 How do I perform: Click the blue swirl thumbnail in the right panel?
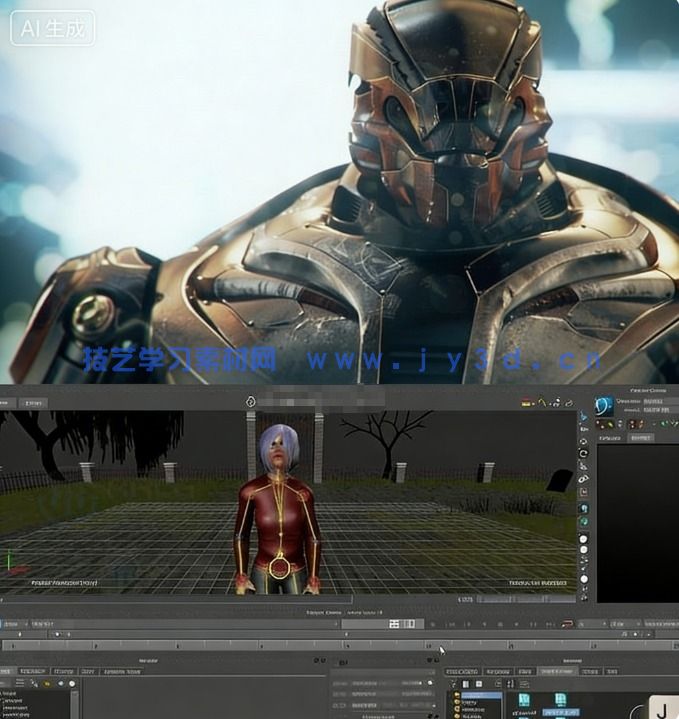pos(604,406)
